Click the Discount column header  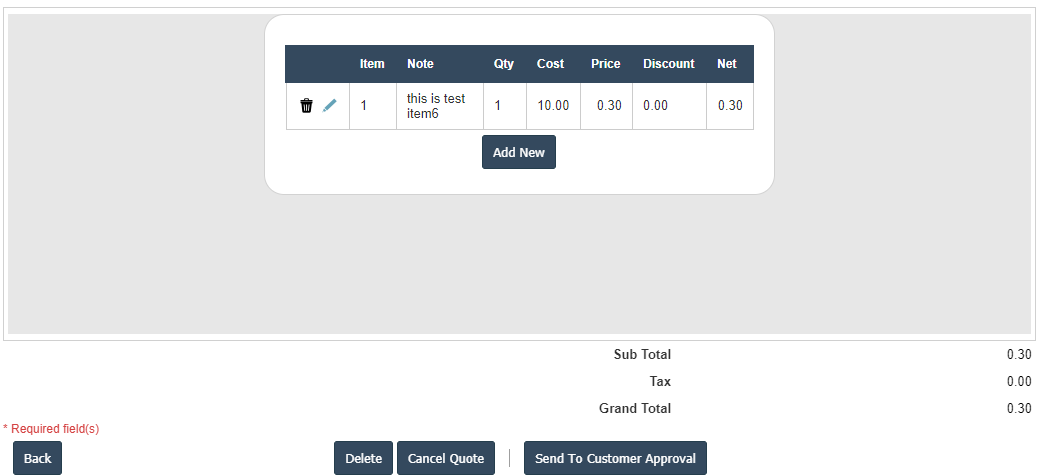[x=669, y=64]
